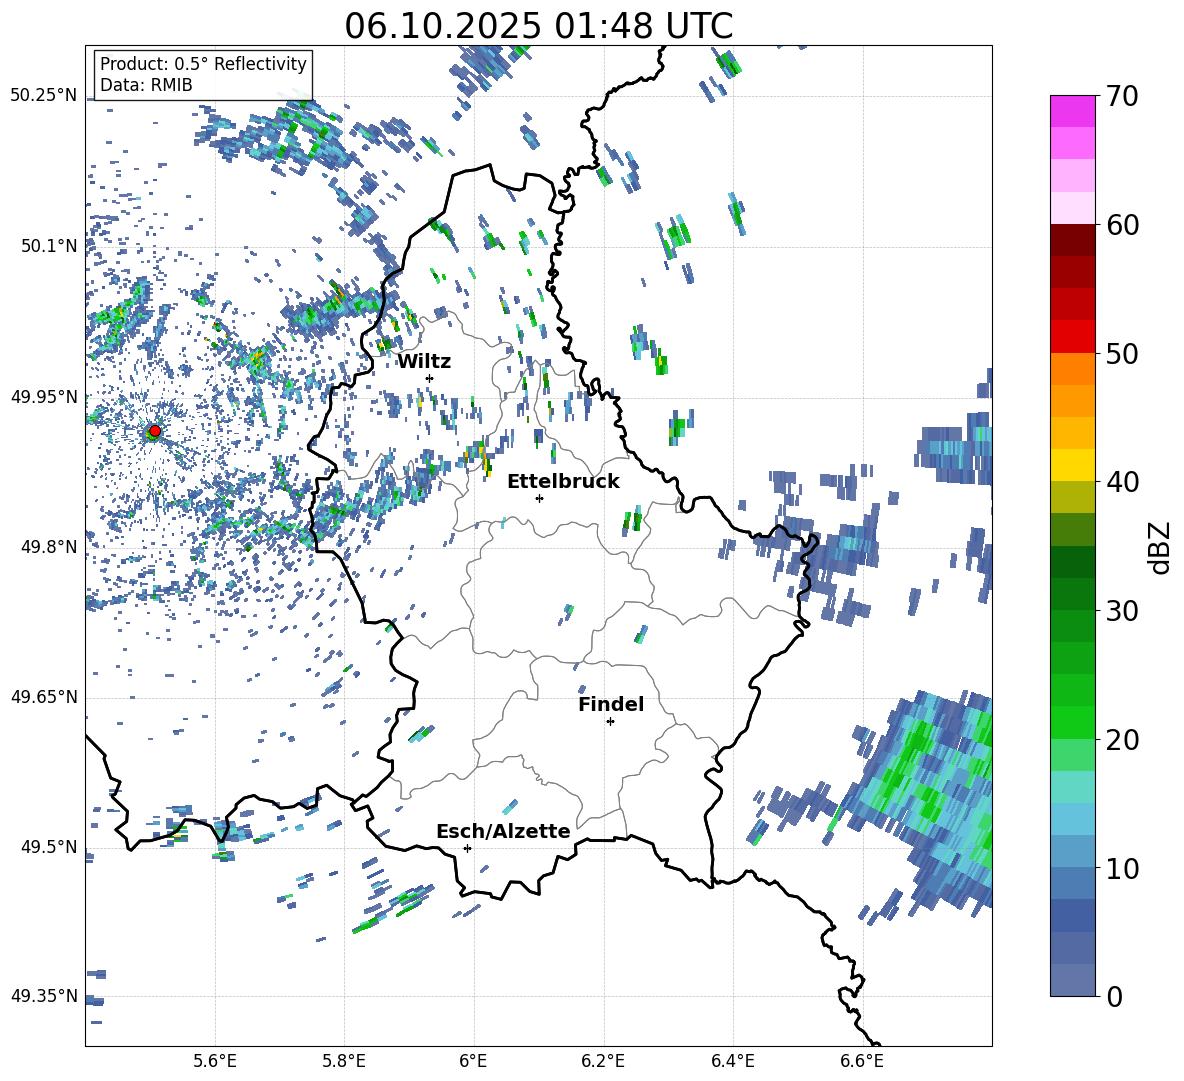Click the '49.95°N' latitude label
This screenshot has height=1081, width=1184.
coord(44,396)
